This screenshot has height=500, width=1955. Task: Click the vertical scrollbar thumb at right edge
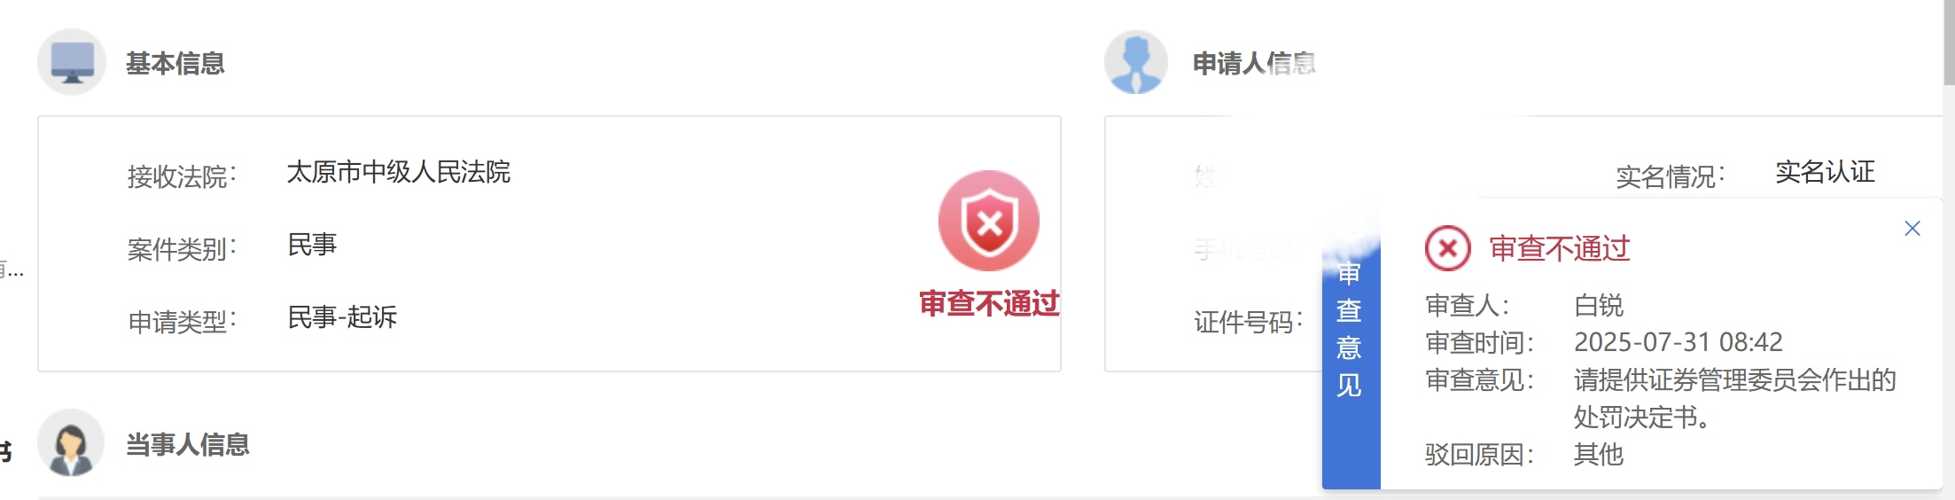pyautogui.click(x=1949, y=42)
